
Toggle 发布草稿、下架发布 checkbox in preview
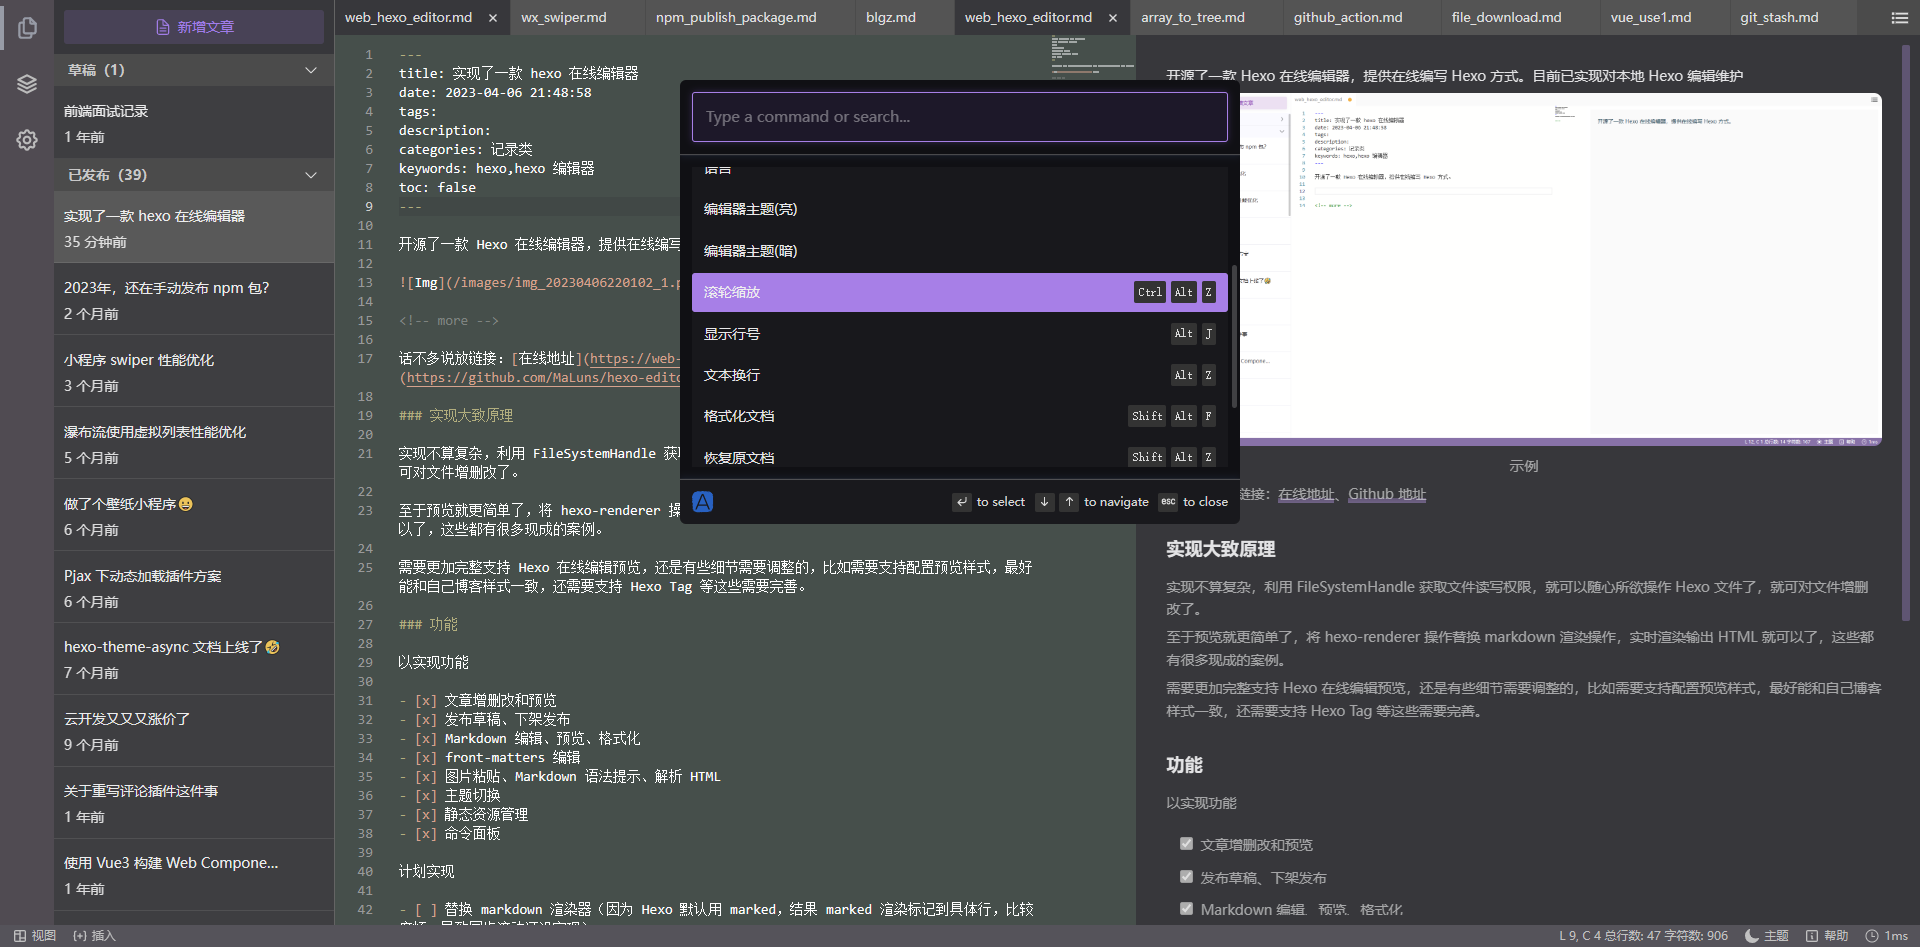tap(1186, 877)
